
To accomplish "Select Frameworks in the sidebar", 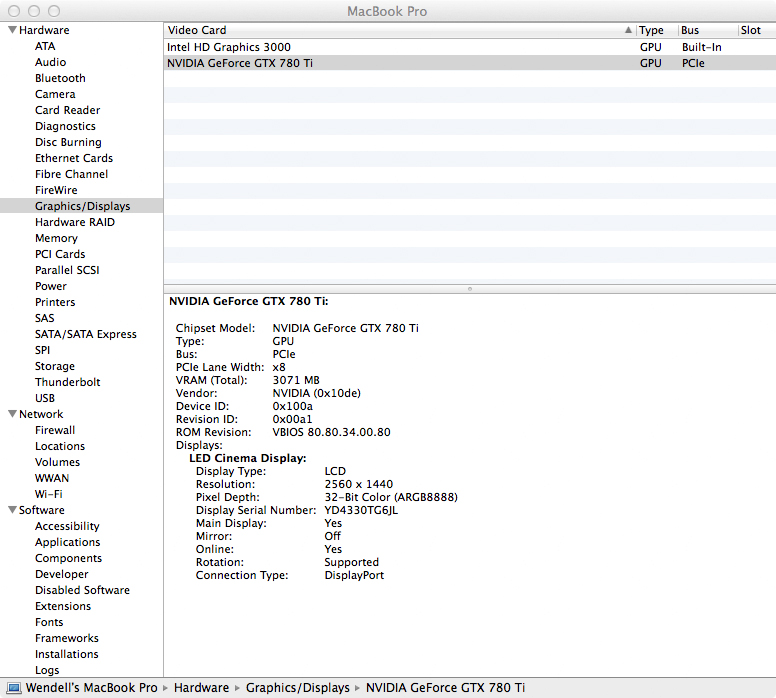I will [67, 638].
